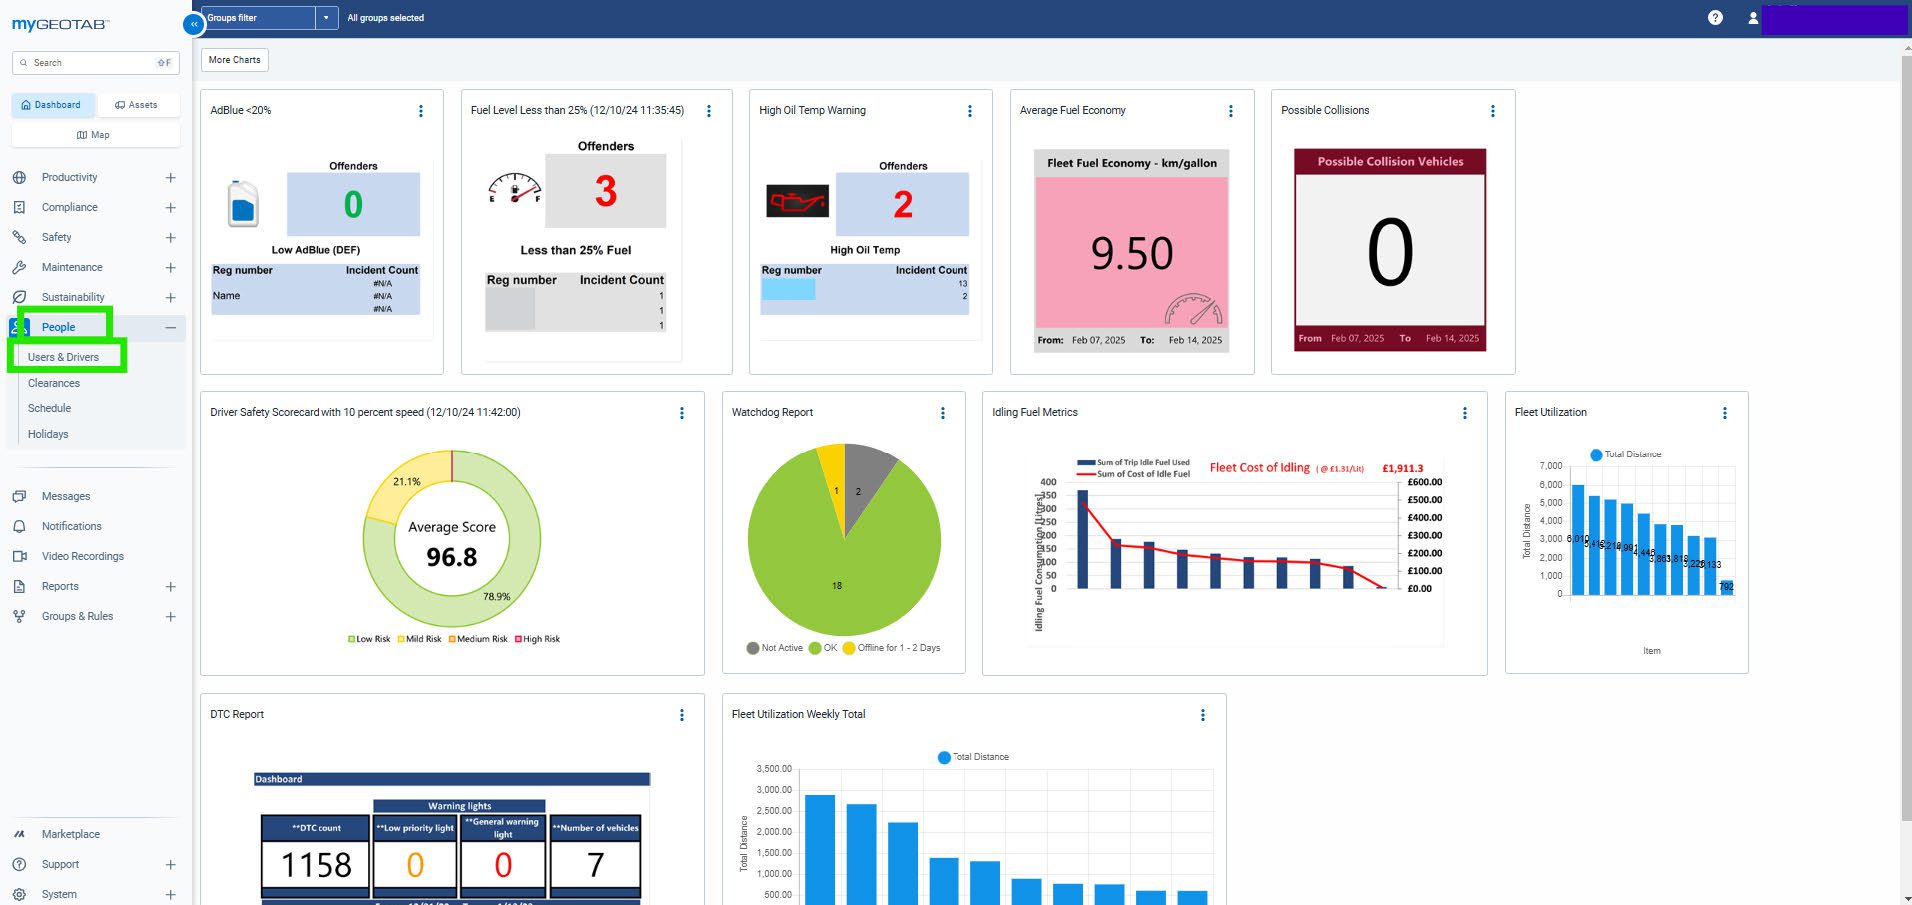Collapse the People menu section
Image resolution: width=1912 pixels, height=905 pixels.
click(x=170, y=327)
